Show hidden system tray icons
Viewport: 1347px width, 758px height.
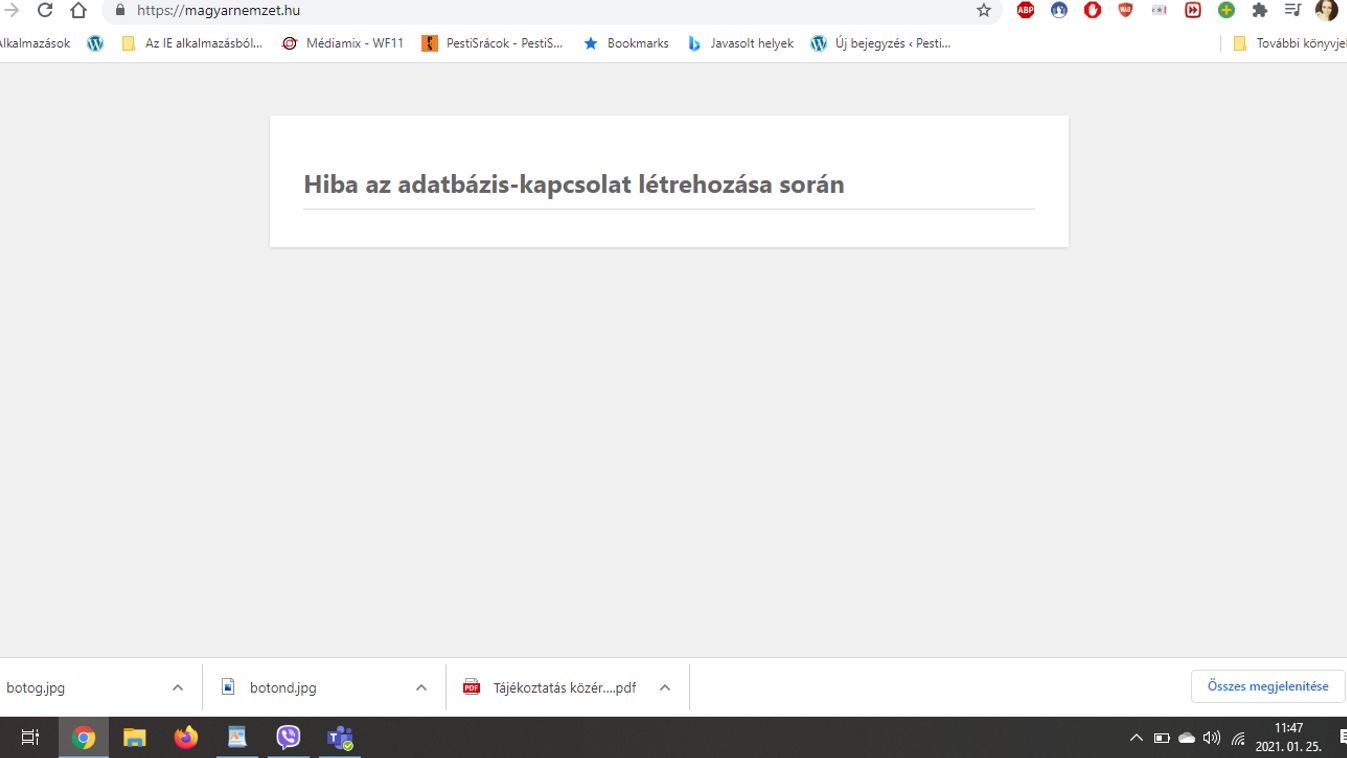coord(1136,738)
